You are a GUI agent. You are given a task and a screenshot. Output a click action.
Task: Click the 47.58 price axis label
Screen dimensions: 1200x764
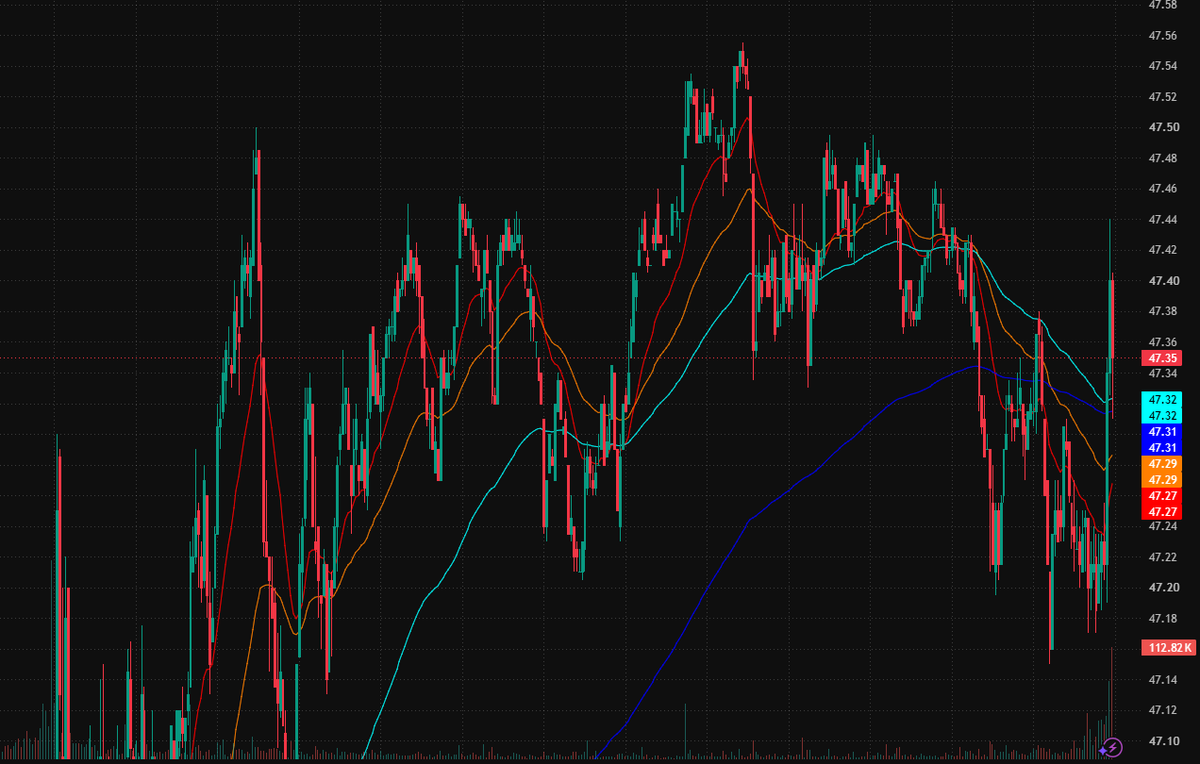click(1162, 5)
